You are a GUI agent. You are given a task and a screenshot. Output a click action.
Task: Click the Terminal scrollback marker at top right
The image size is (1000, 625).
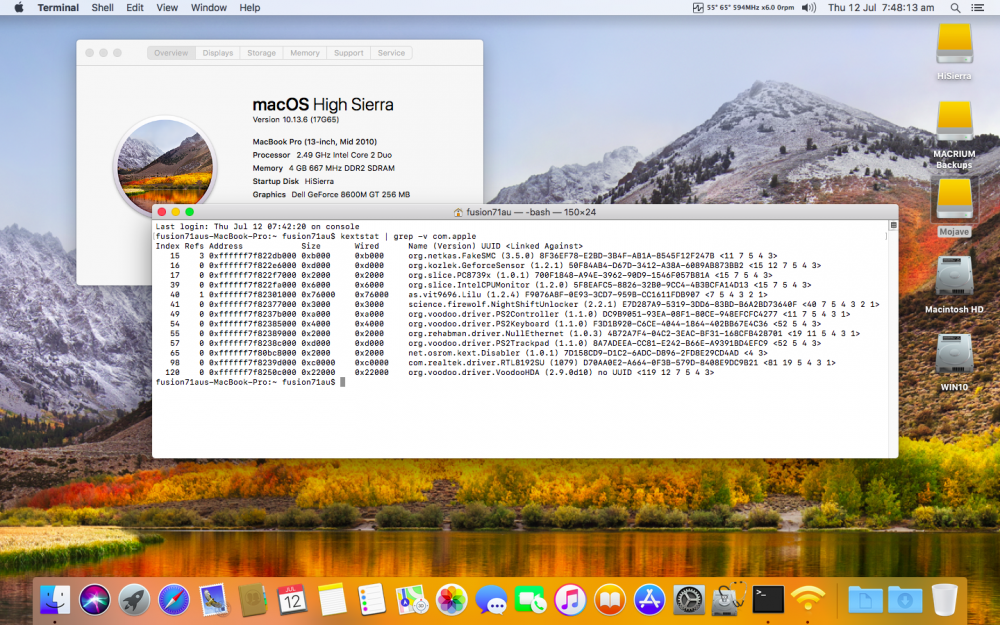coord(893,226)
